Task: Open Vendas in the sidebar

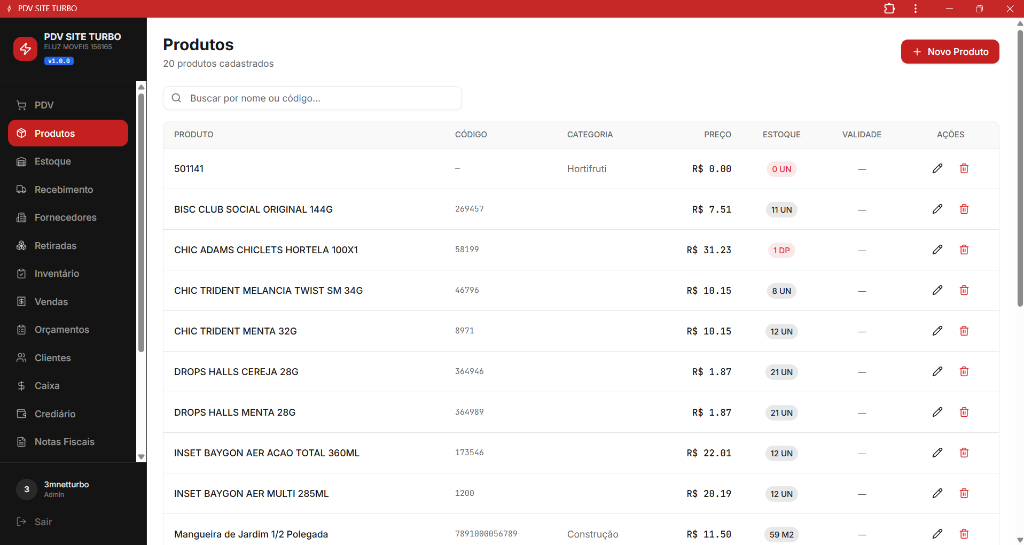Action: point(68,302)
